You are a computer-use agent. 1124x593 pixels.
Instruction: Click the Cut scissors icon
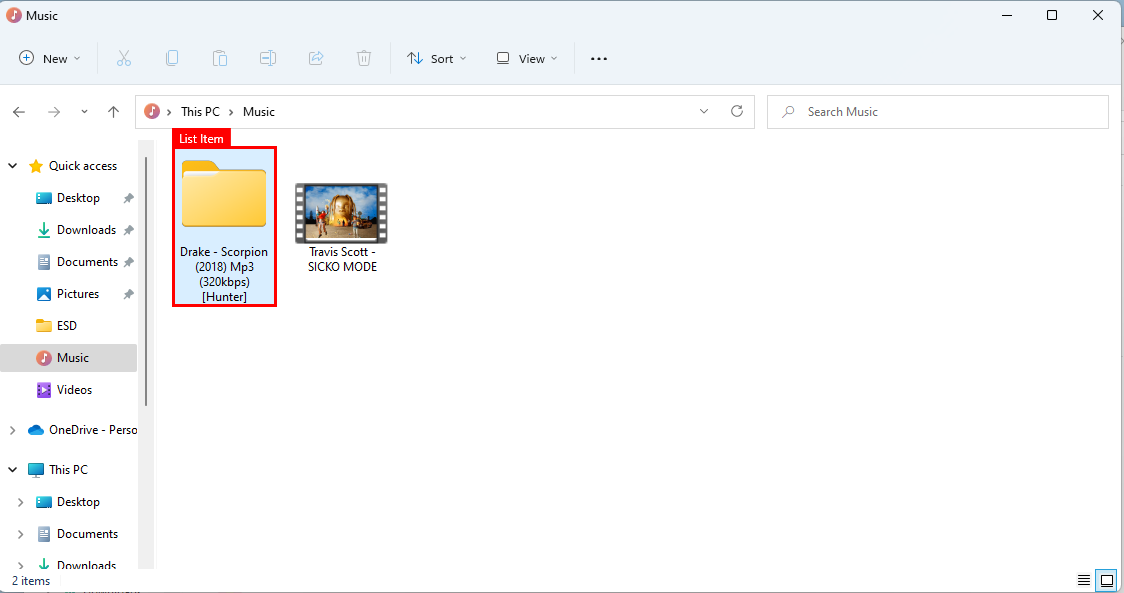click(124, 59)
